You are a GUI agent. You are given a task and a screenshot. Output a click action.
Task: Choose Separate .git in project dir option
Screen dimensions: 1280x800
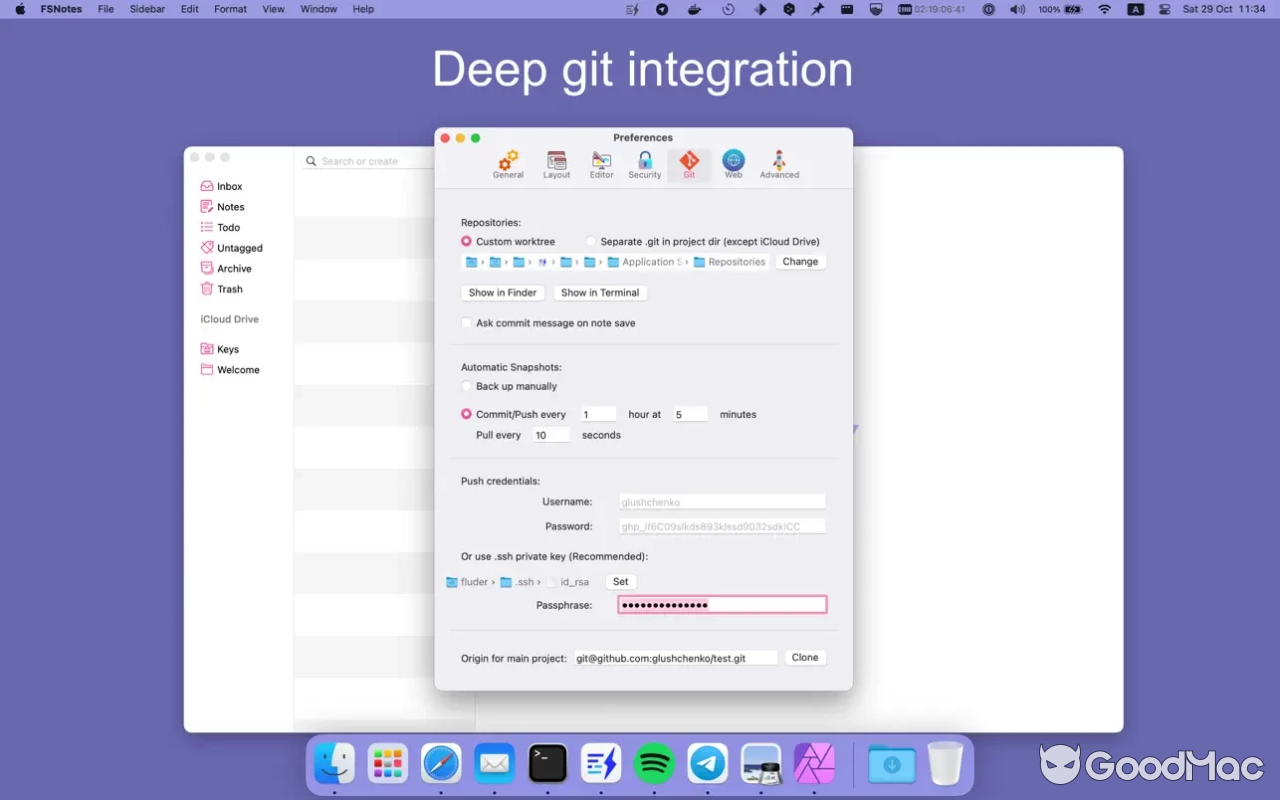[591, 242]
